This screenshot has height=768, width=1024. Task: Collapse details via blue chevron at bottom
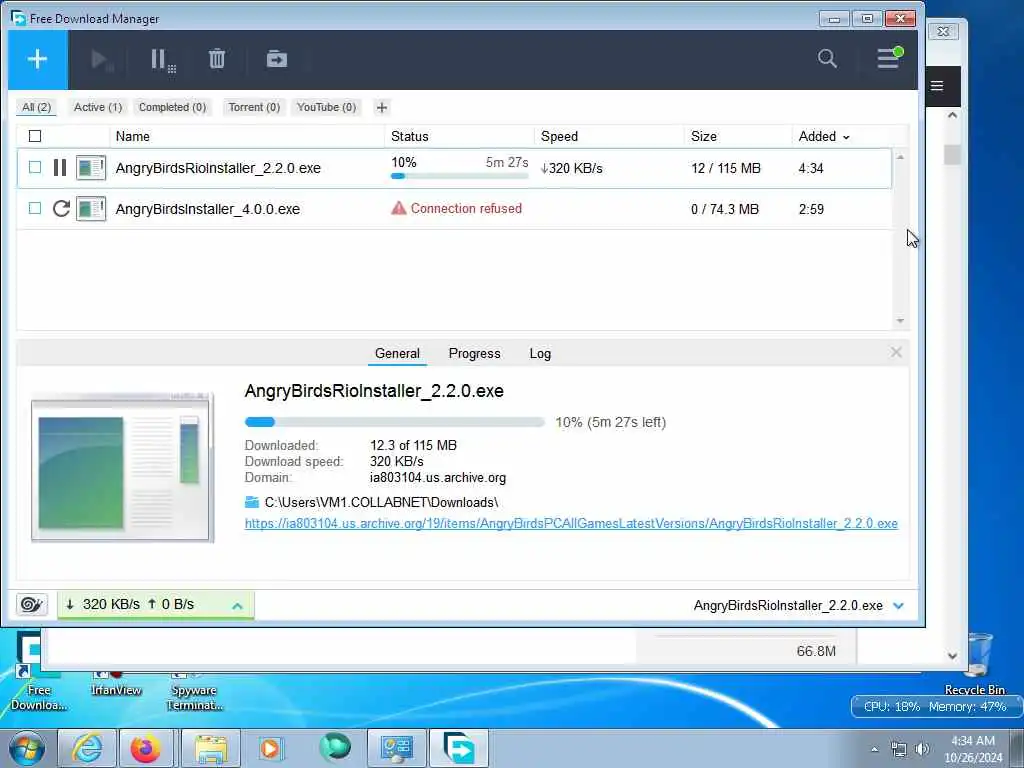pos(899,605)
